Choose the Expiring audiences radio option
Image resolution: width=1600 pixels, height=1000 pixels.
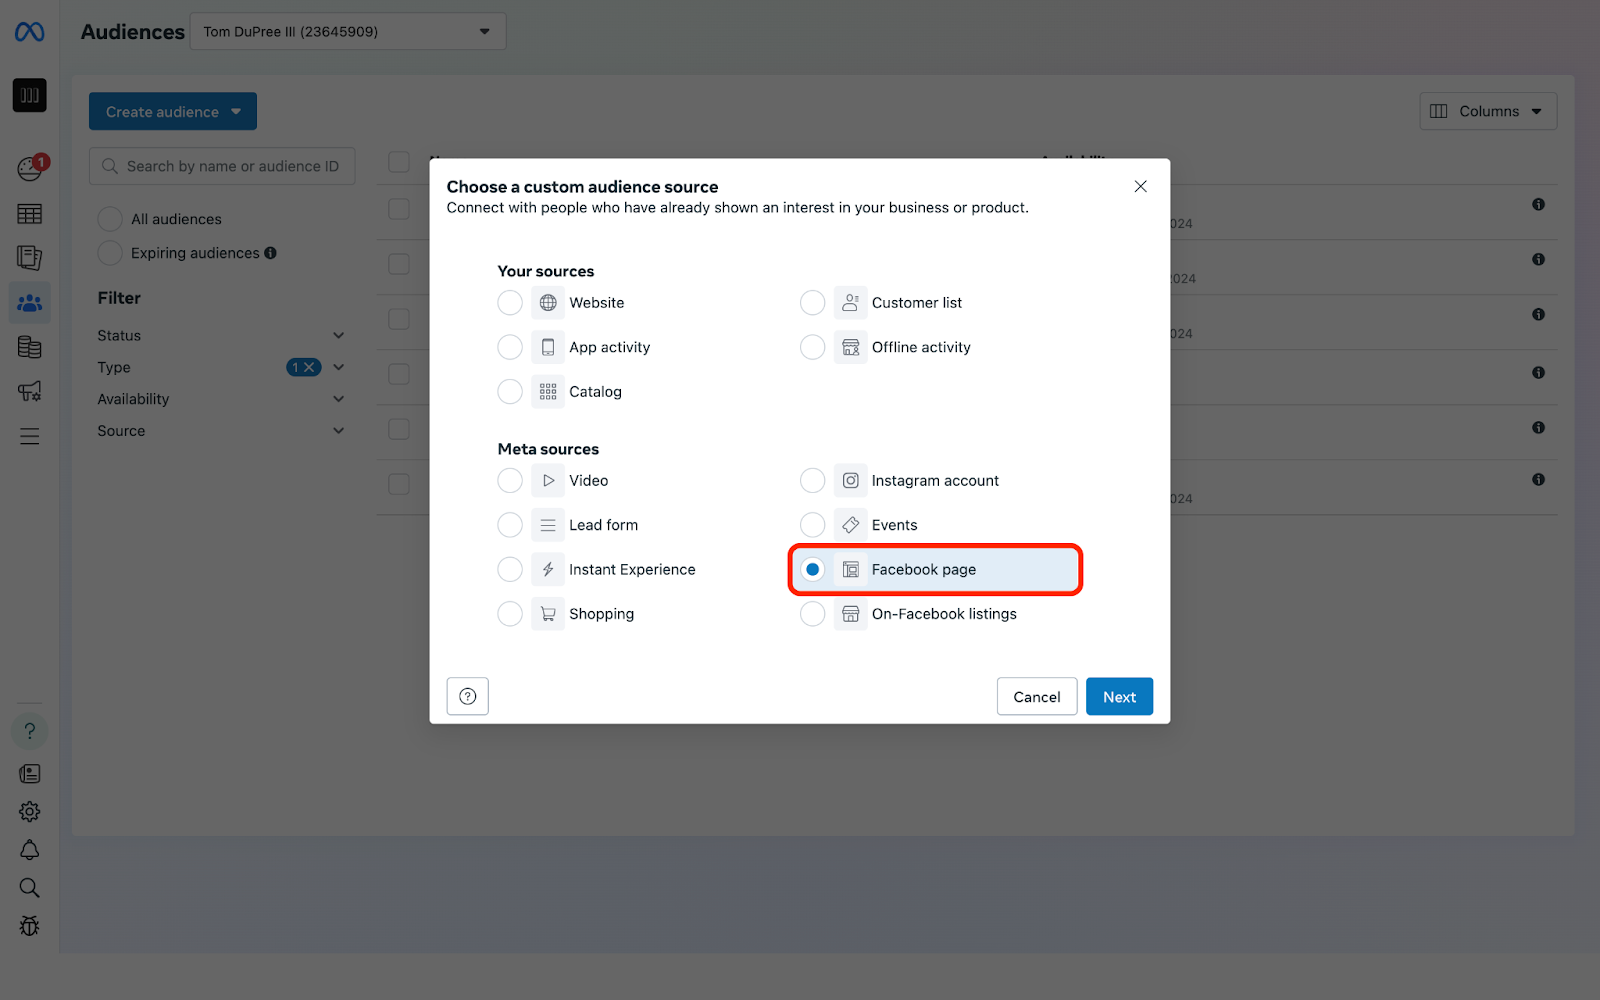click(110, 253)
